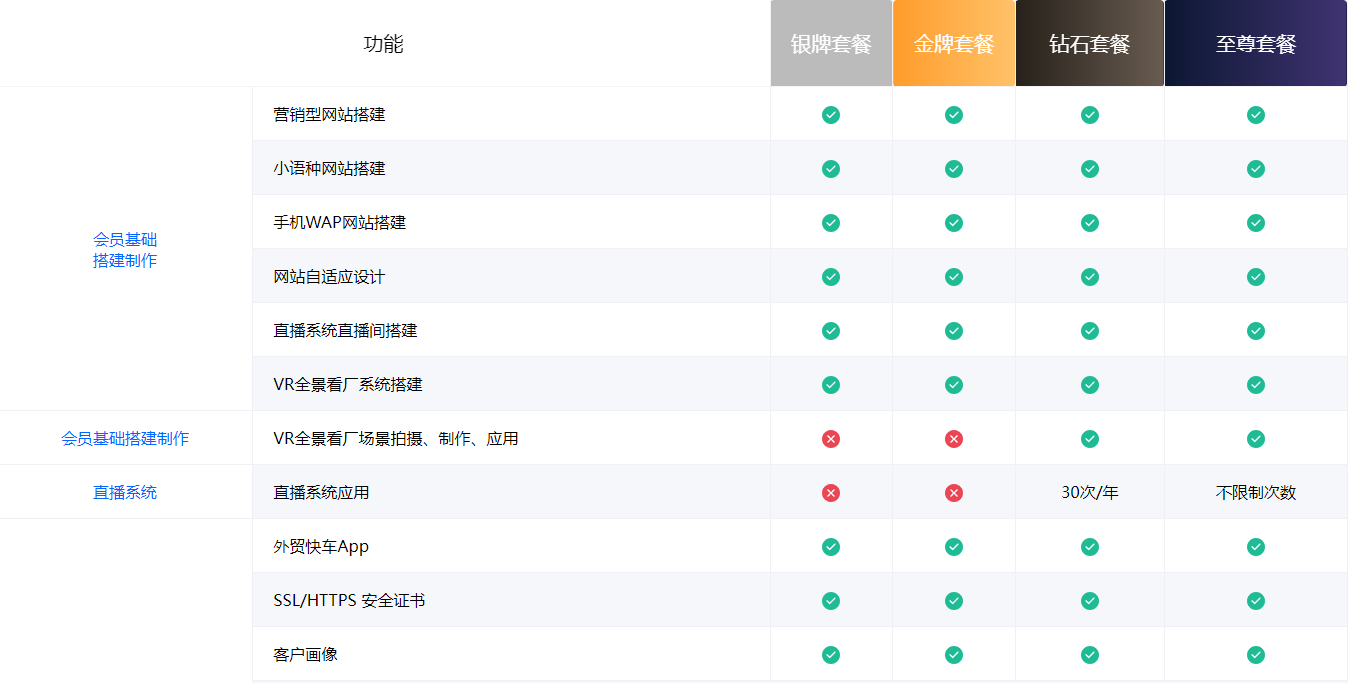Click the 银牌套餐 red cross for 直播系统应用
Viewport: 1350px width, 683px height.
click(831, 493)
